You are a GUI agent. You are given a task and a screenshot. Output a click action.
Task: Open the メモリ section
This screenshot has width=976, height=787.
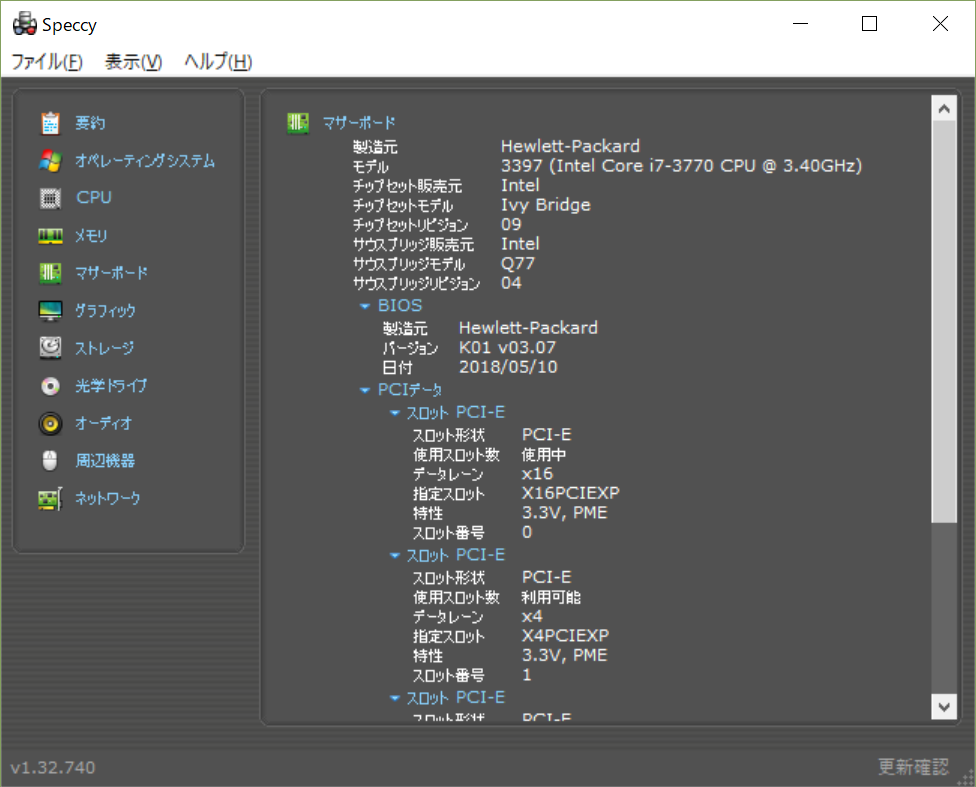(91, 236)
